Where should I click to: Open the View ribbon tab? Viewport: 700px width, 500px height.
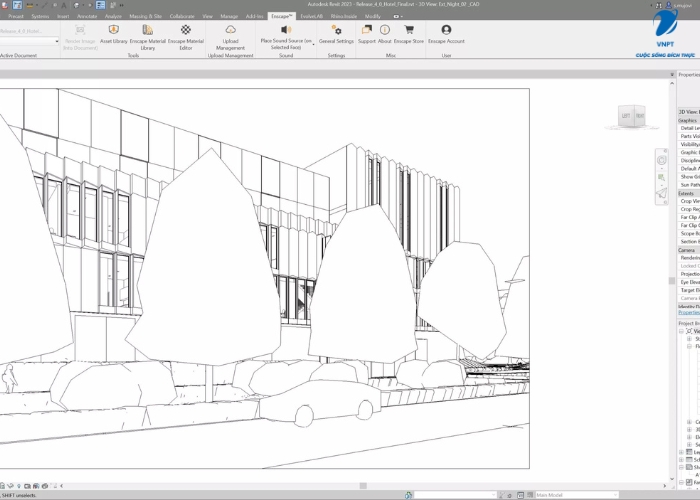pos(208,16)
